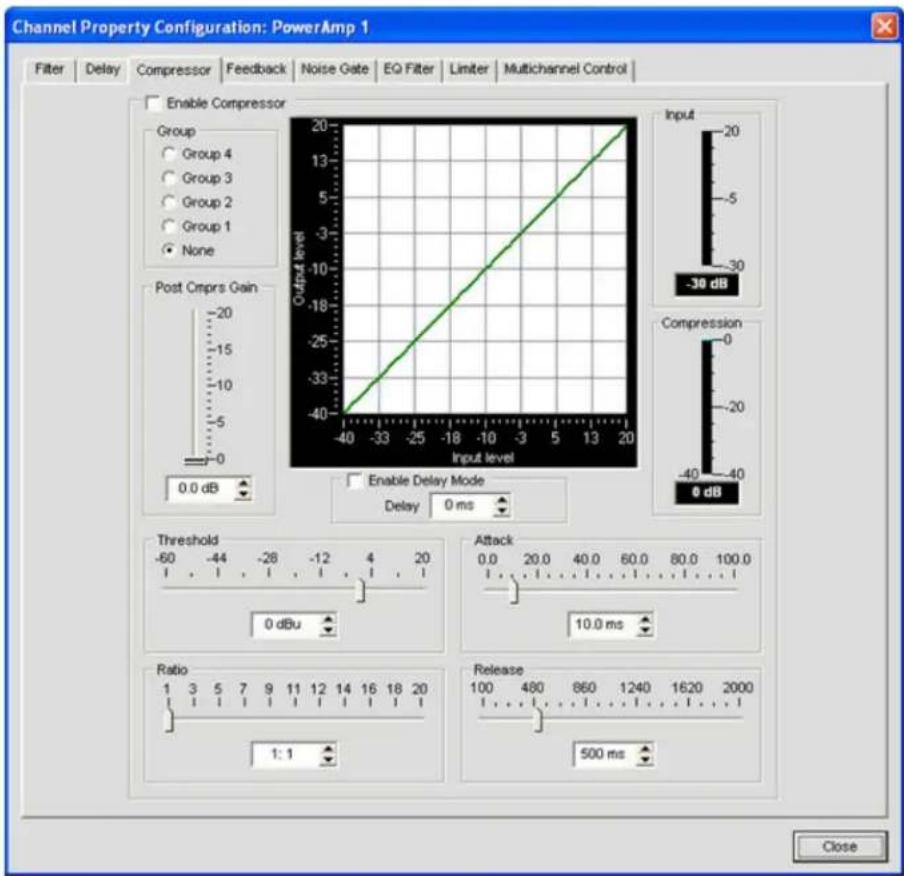Decrease the Release time with down arrow

(x=645, y=760)
